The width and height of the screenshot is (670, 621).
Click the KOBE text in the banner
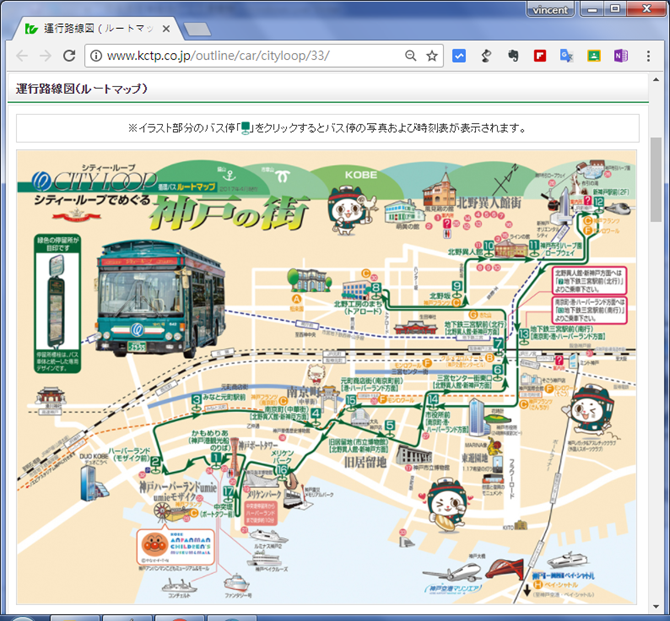(361, 175)
